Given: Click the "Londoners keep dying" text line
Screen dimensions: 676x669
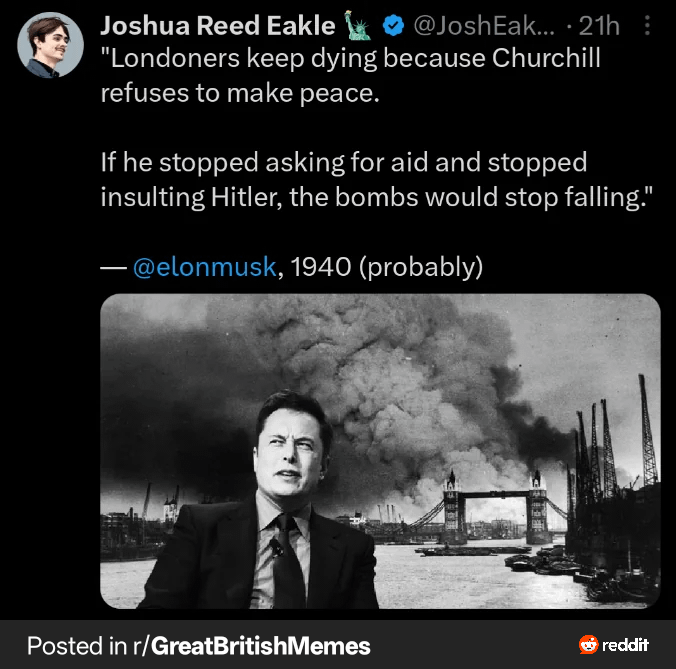Looking at the screenshot, I should 350,58.
